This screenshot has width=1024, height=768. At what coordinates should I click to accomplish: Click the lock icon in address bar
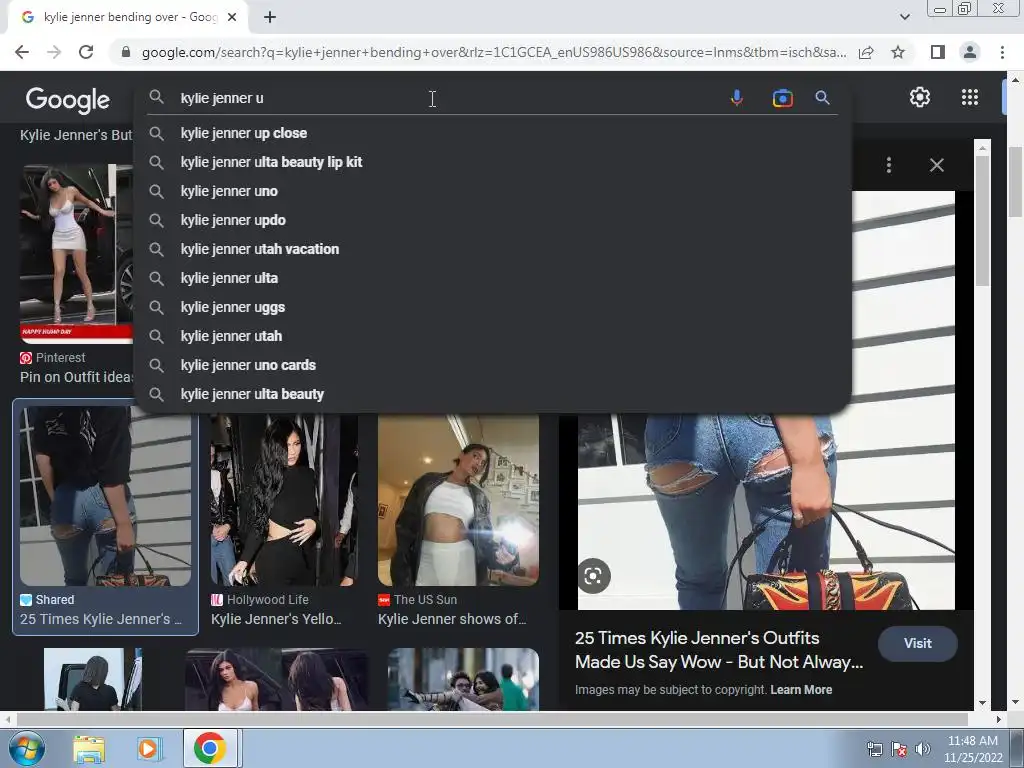coord(126,52)
